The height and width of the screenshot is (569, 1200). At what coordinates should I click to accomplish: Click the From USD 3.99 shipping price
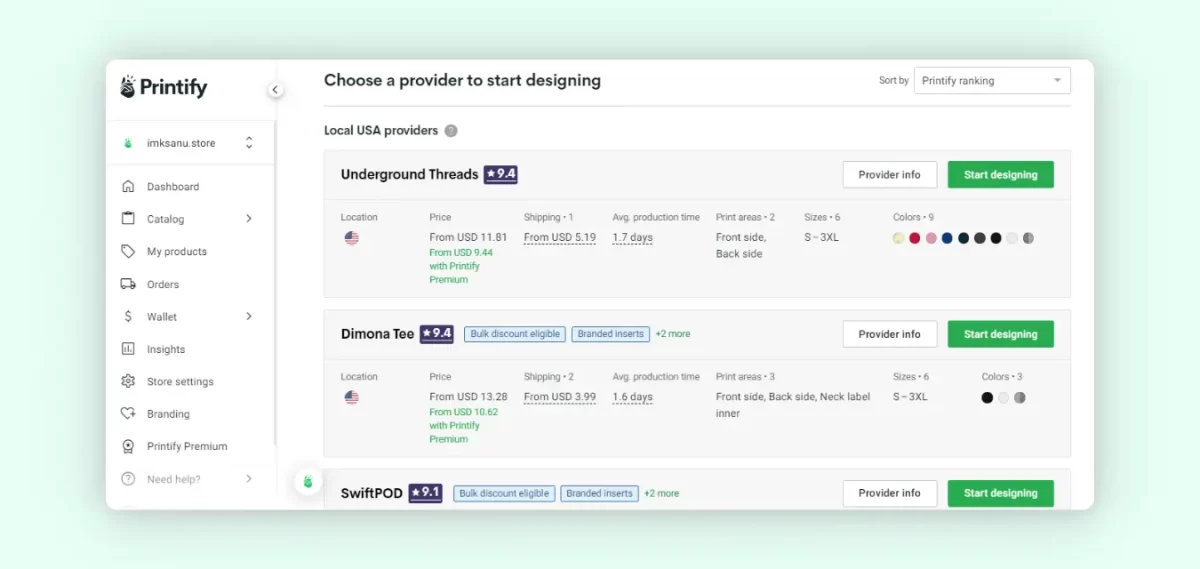point(560,397)
